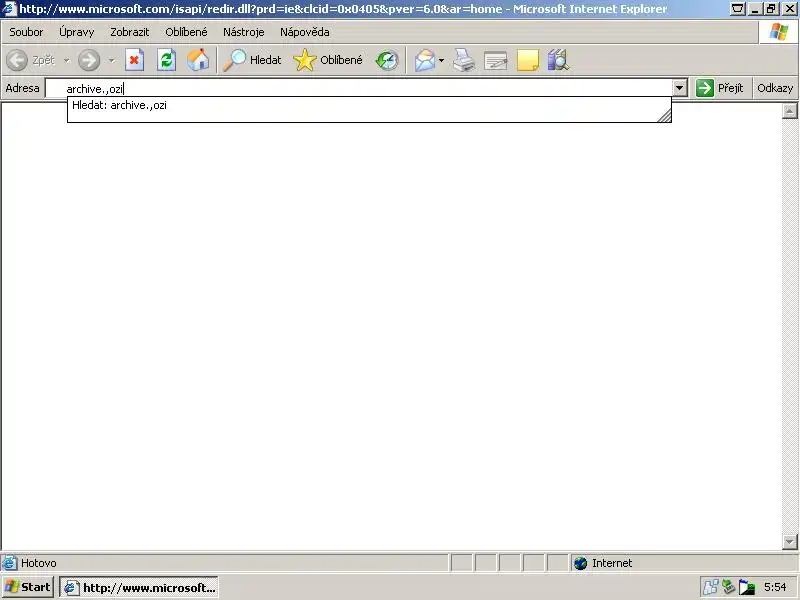Go forward with the forward arrow button

point(89,60)
